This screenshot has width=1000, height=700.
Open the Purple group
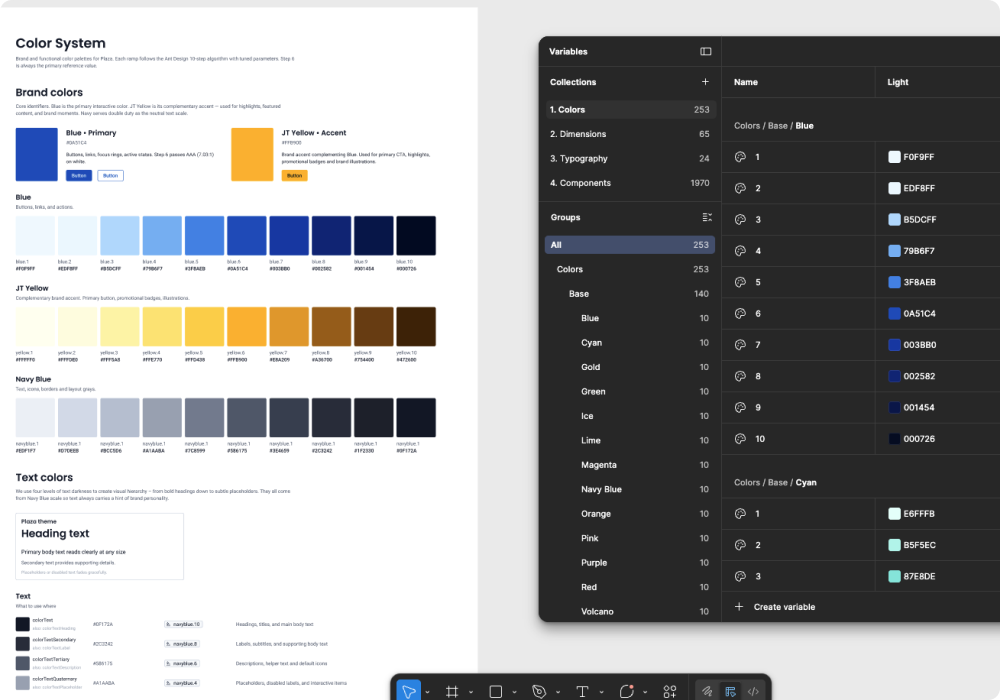coord(630,562)
